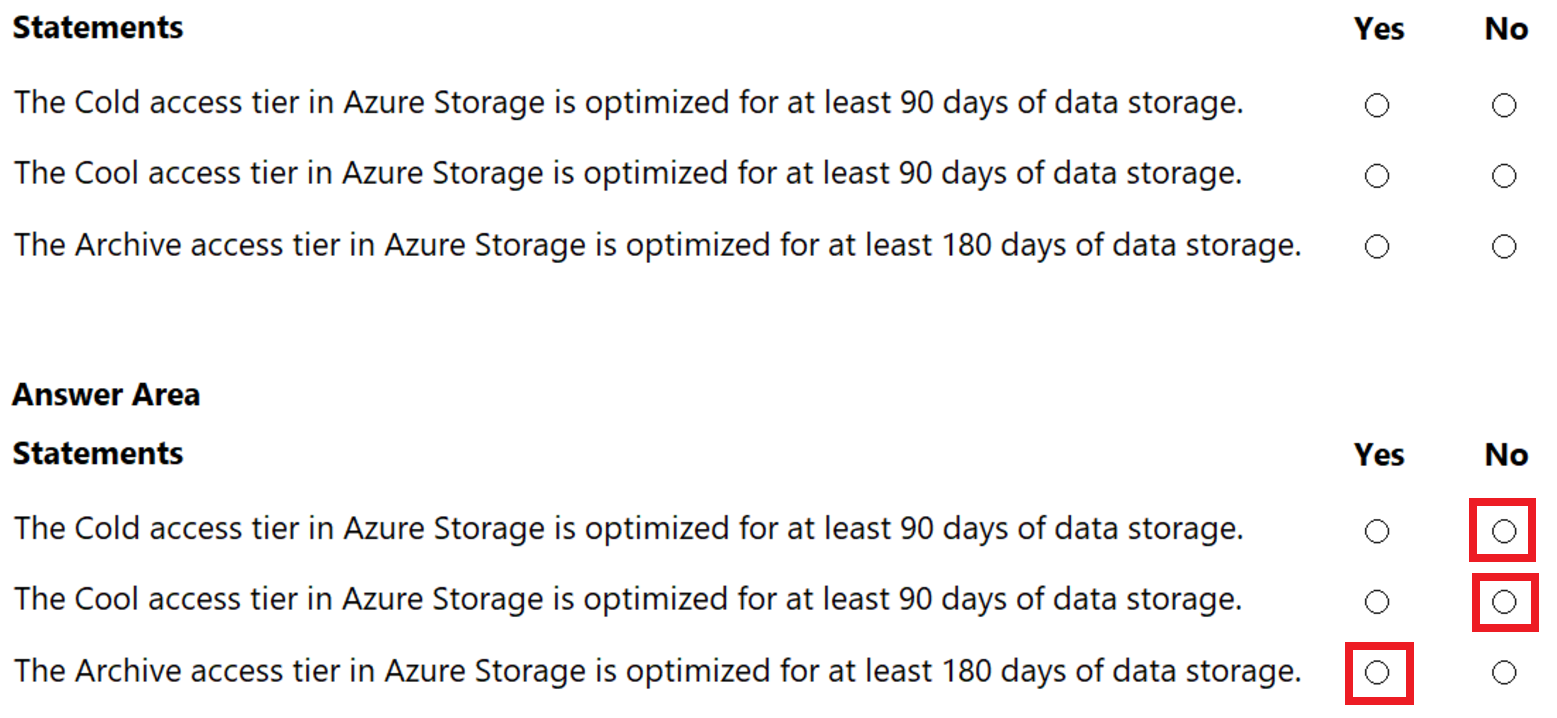Click the top Statements heading
The width and height of the screenshot is (1557, 718).
97,28
